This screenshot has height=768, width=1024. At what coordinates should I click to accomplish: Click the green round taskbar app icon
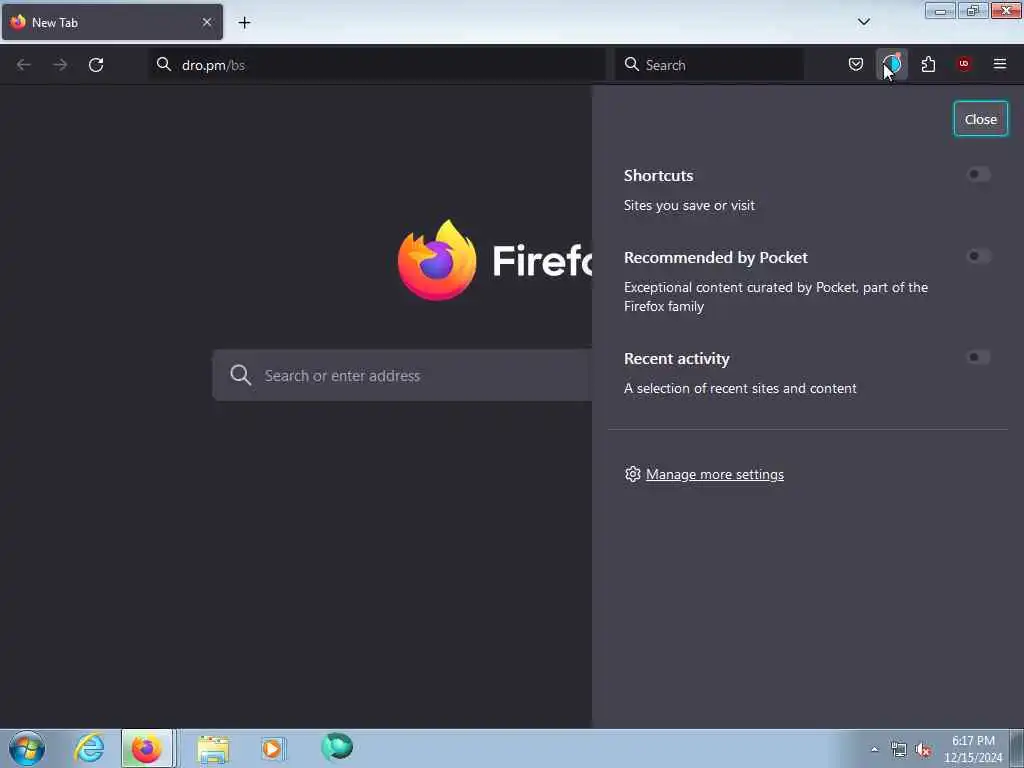(337, 747)
